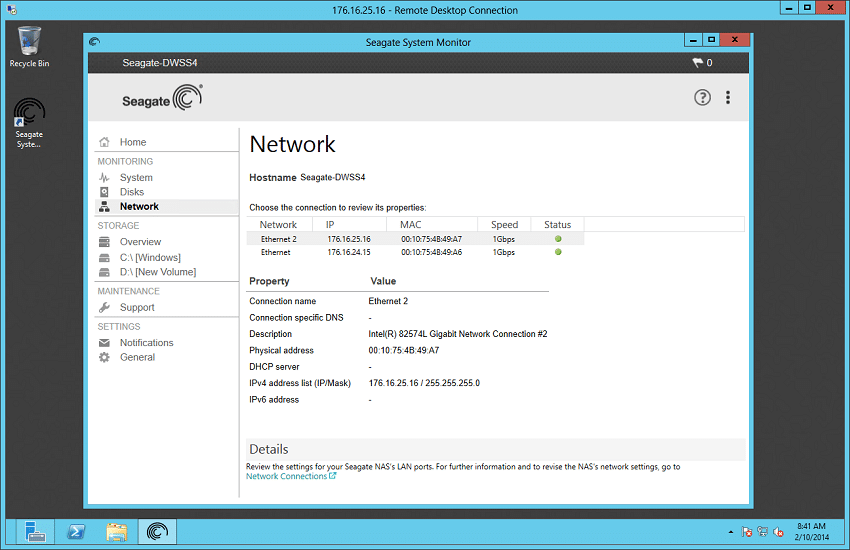Image resolution: width=850 pixels, height=550 pixels.
Task: Click the Network column header
Action: click(x=278, y=224)
